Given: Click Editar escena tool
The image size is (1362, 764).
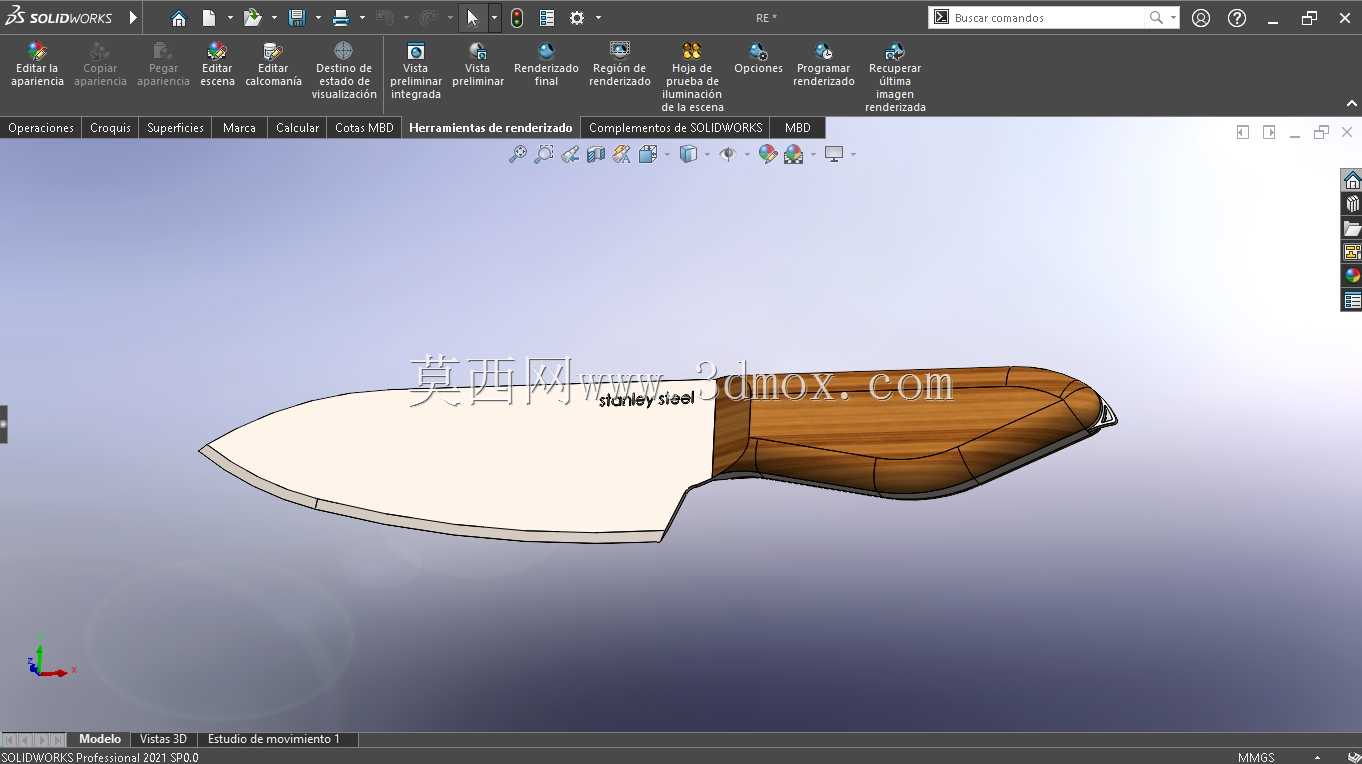Looking at the screenshot, I should click(217, 65).
